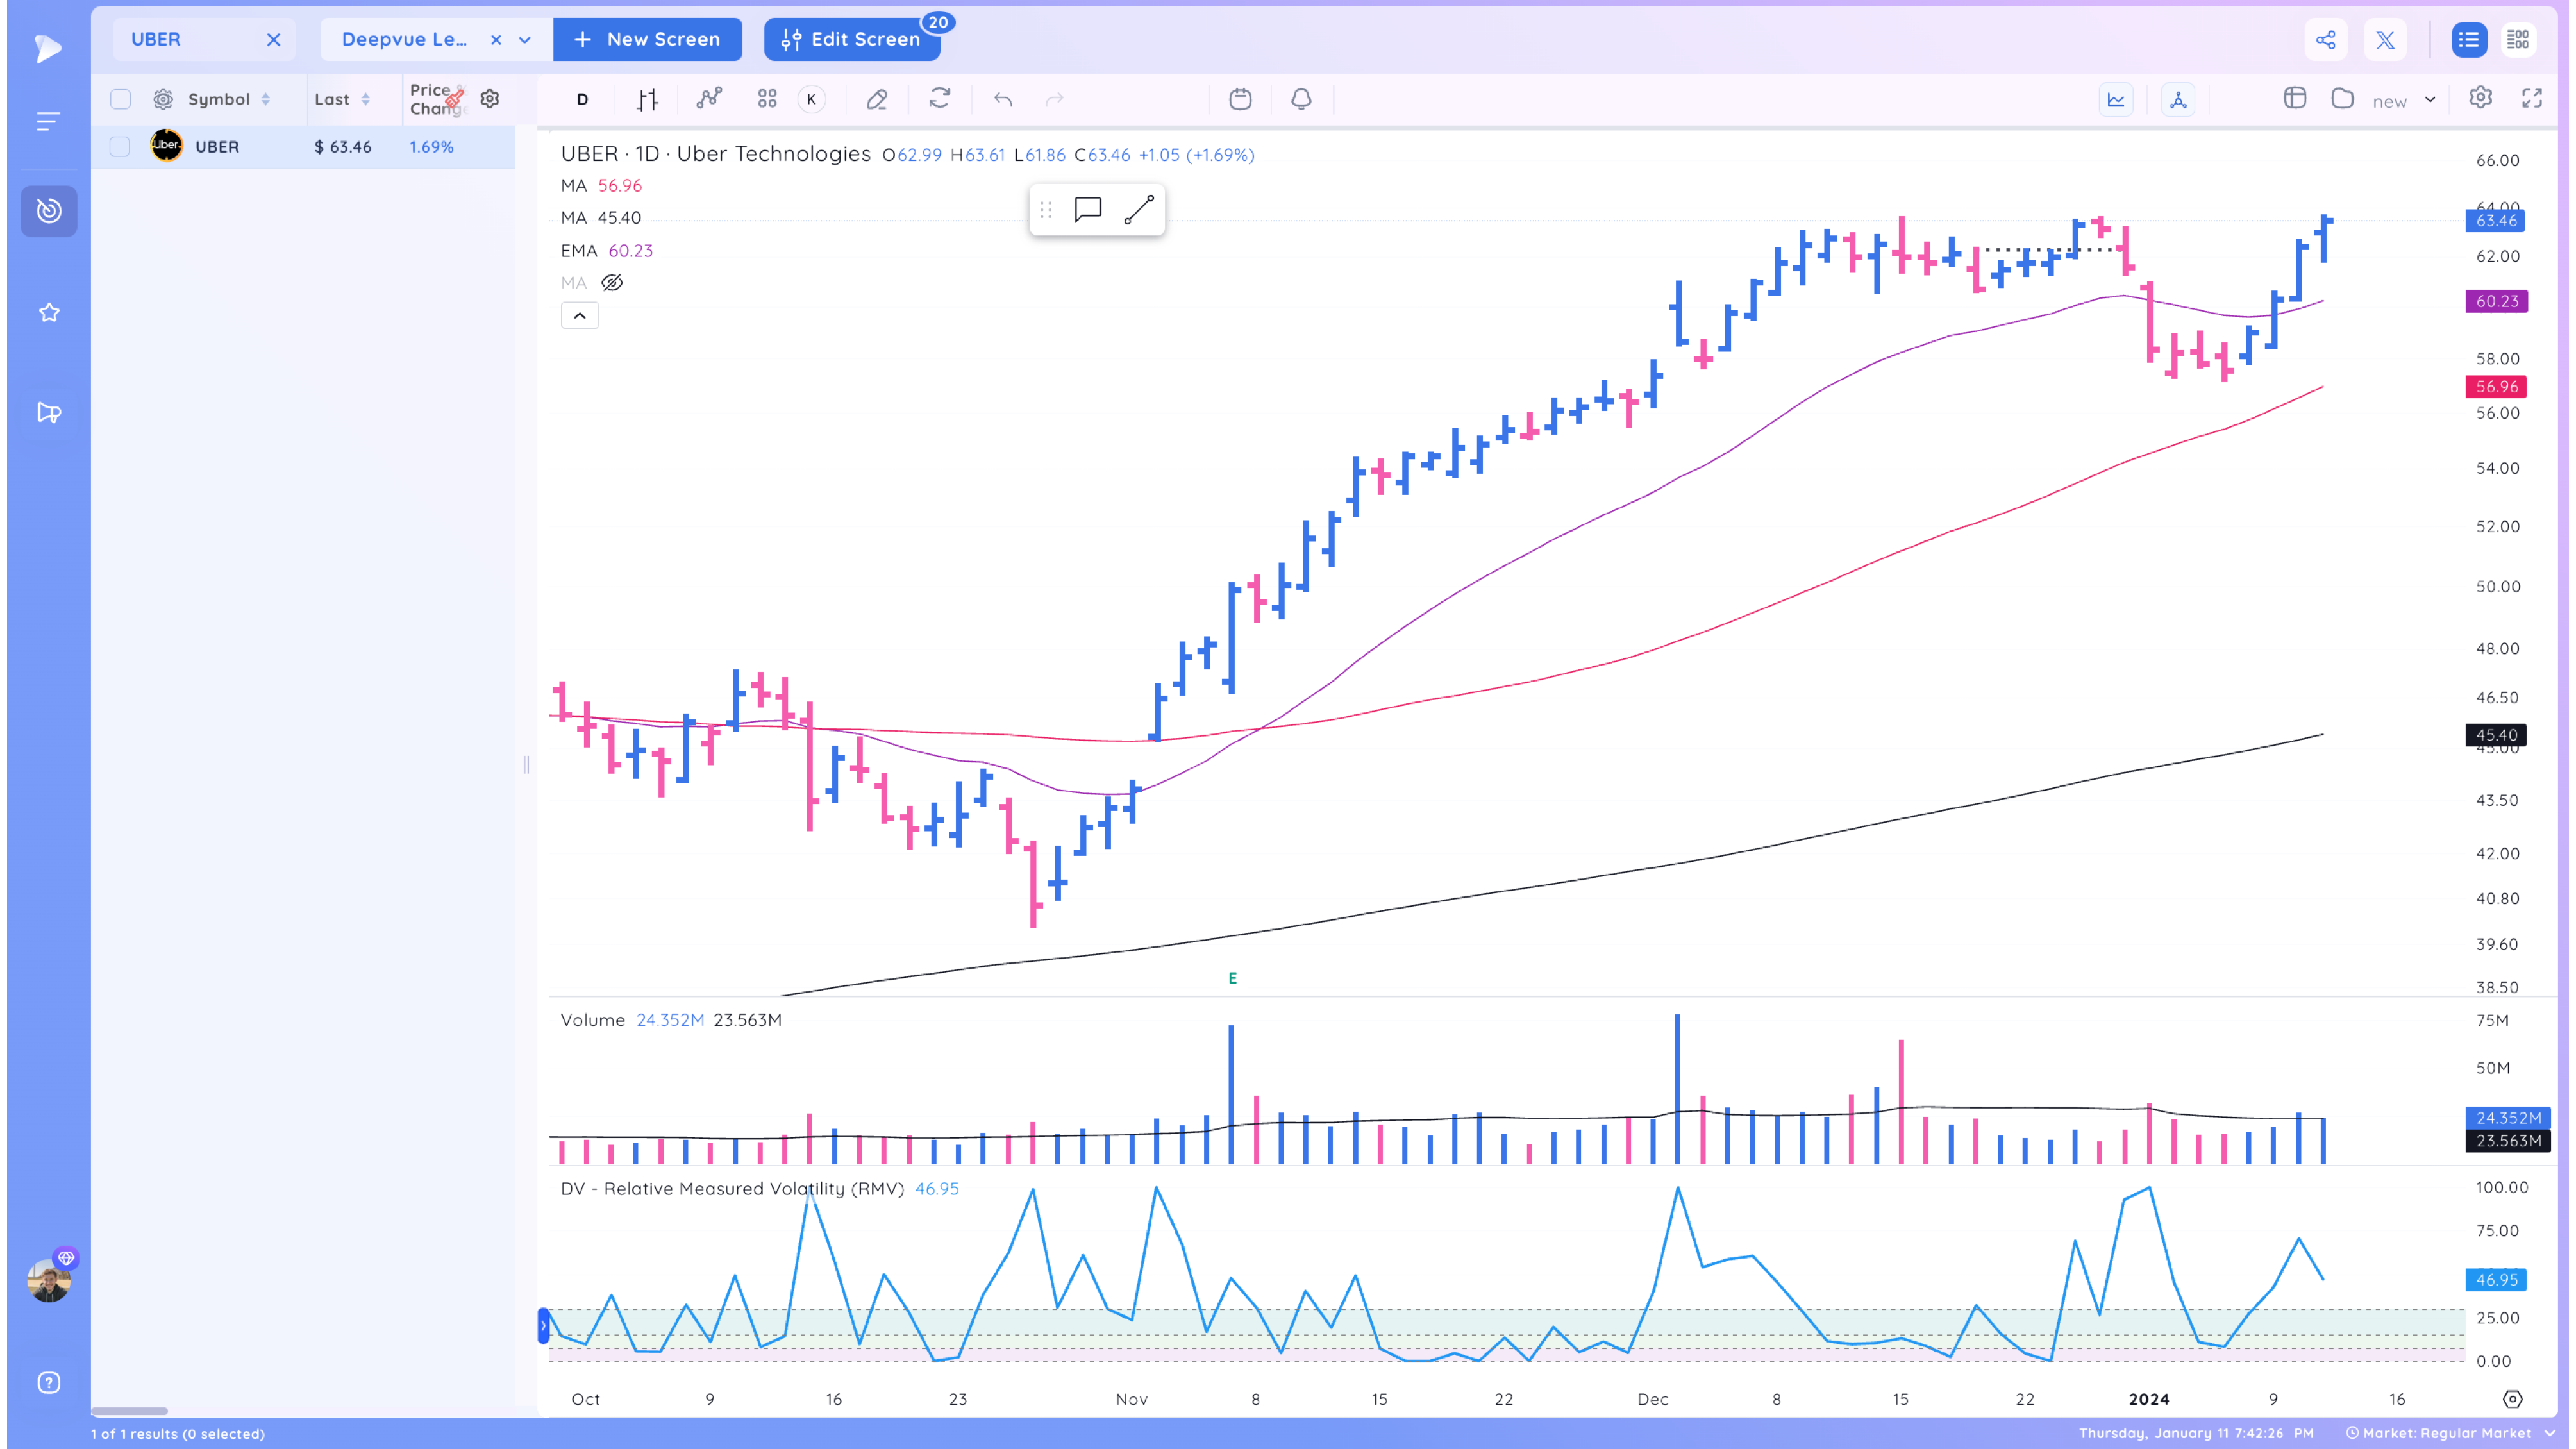Open the help question mark icon

[49, 1382]
